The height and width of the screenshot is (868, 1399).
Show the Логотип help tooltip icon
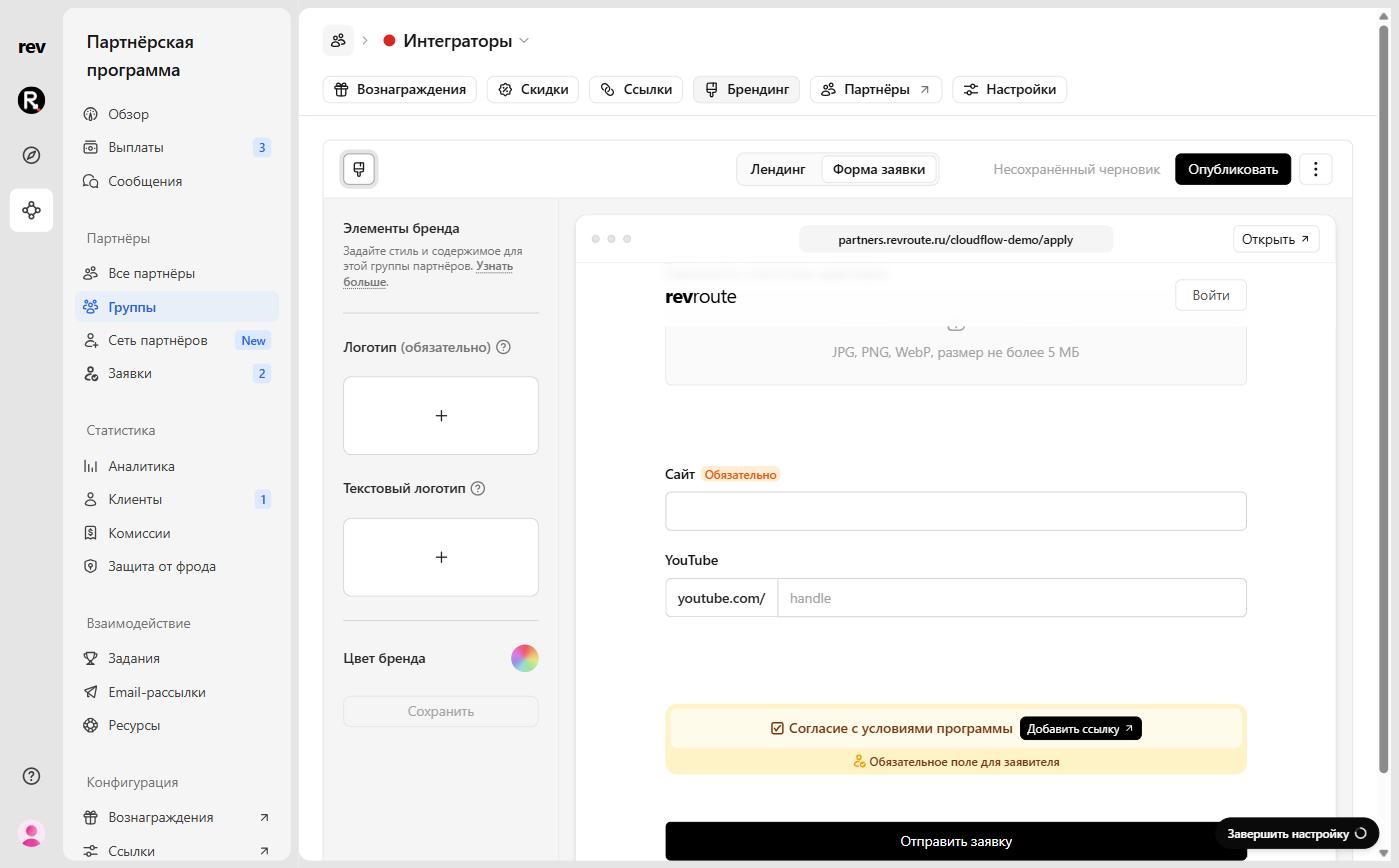(503, 347)
